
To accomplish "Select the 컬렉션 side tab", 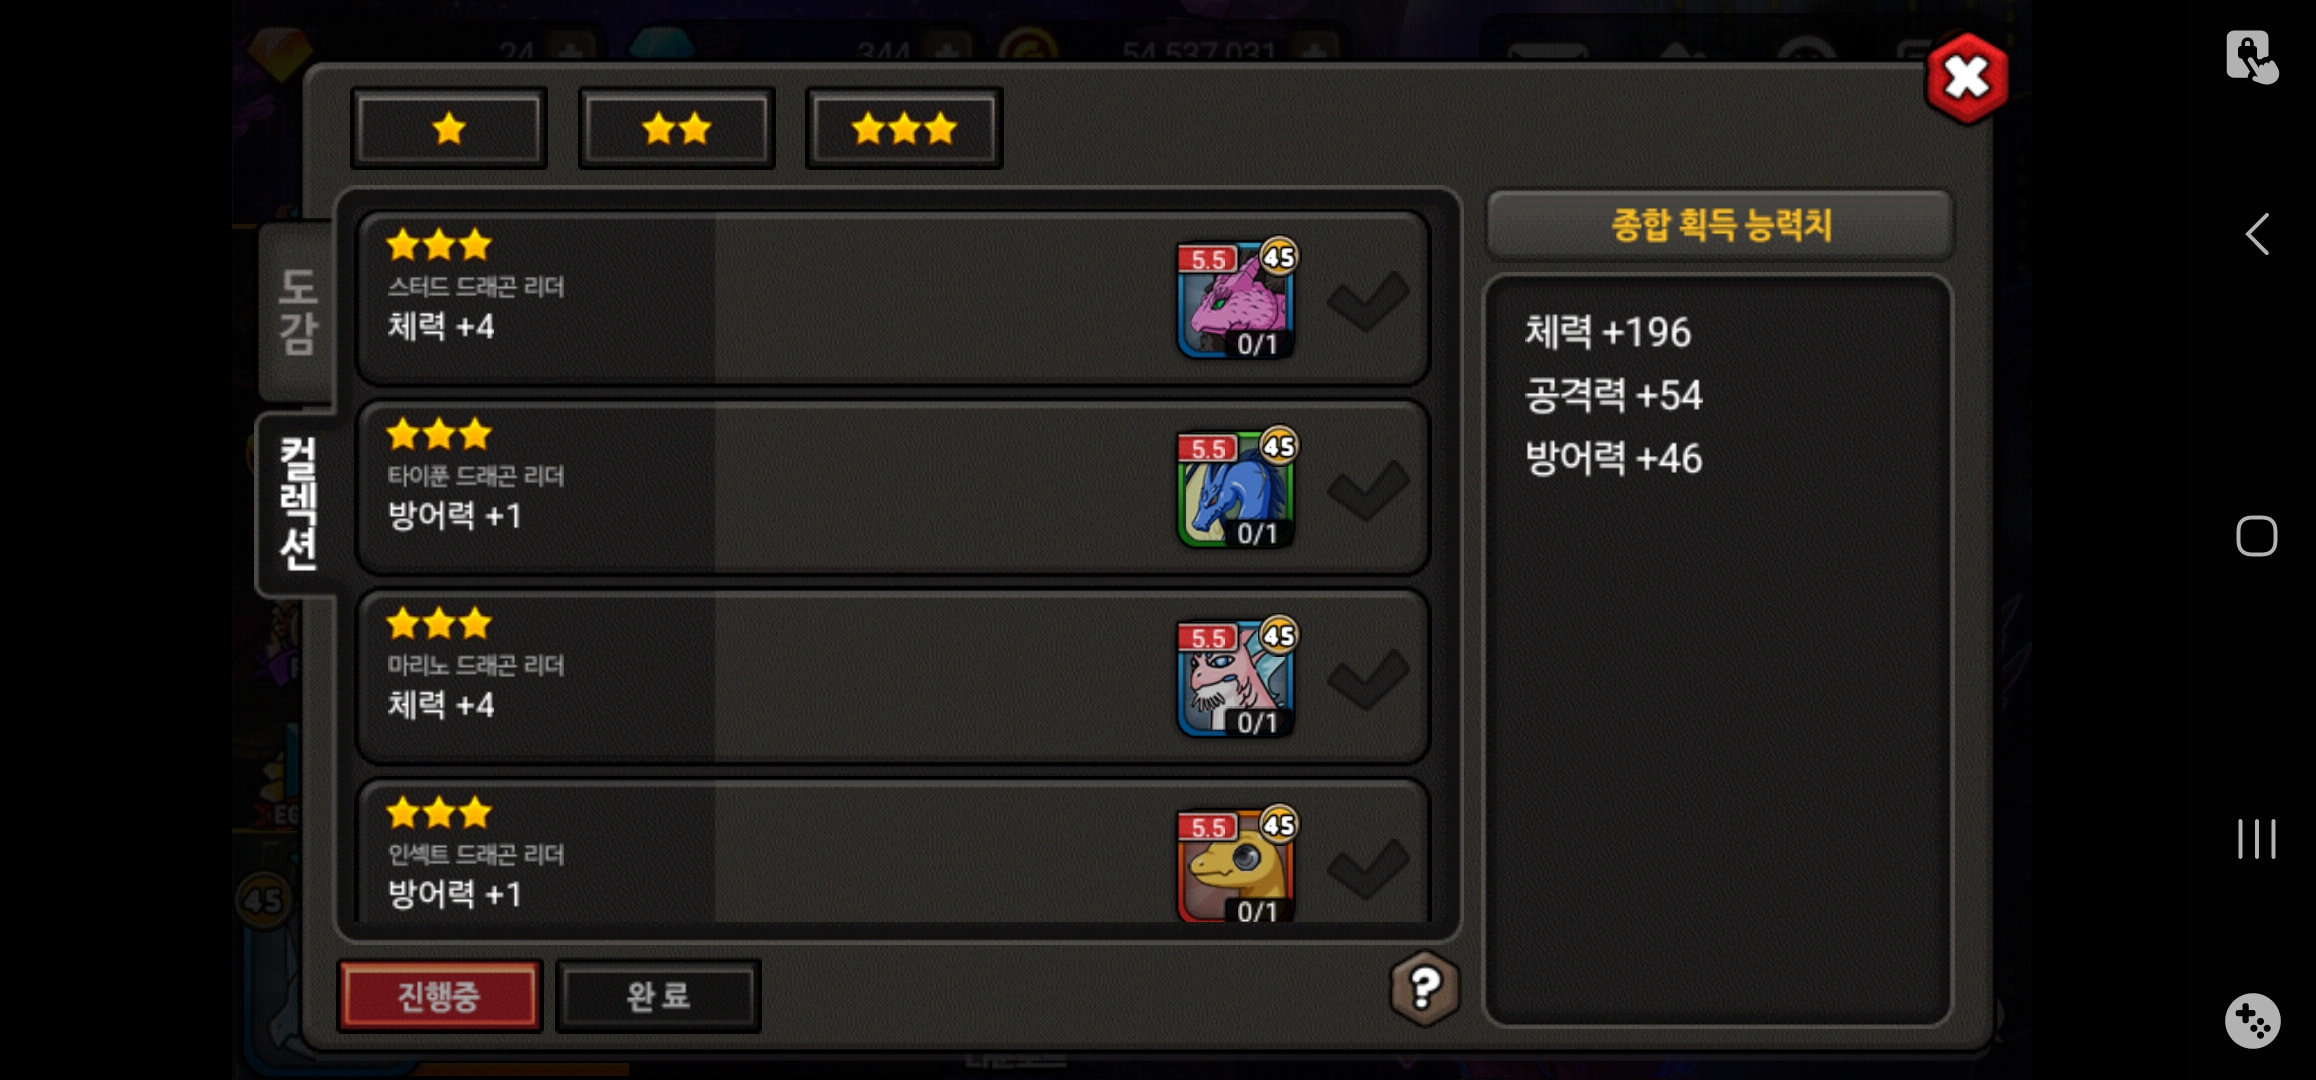I will 297,503.
